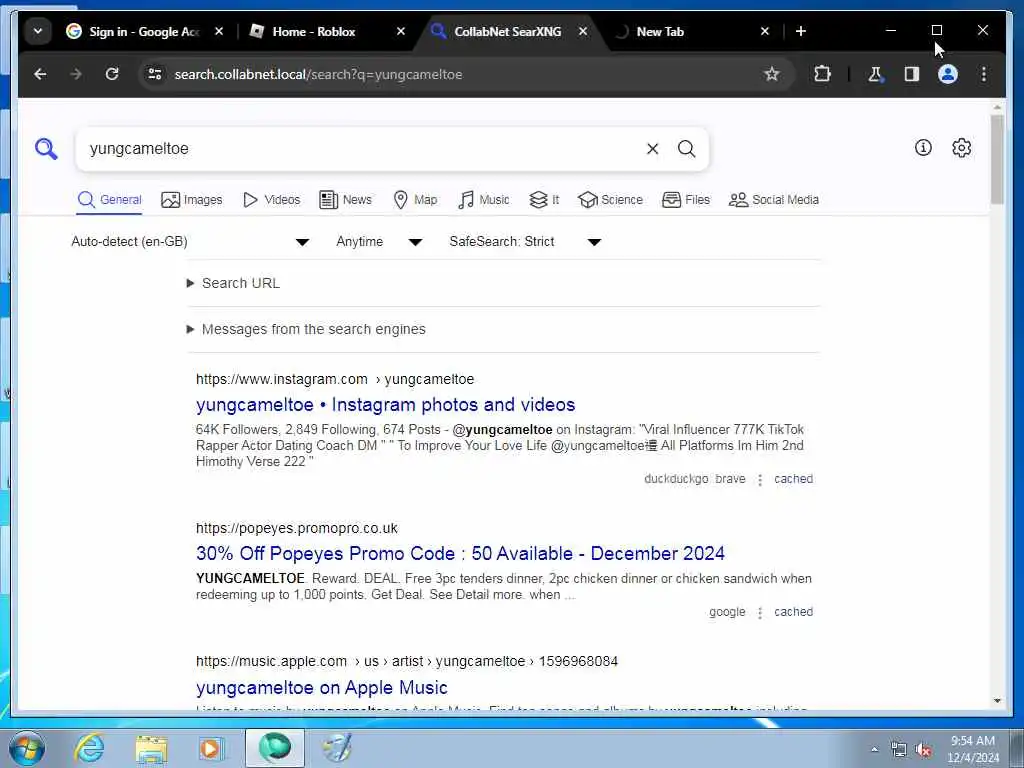Open the options dots beside google engine
The width and height of the screenshot is (1024, 768).
click(760, 613)
